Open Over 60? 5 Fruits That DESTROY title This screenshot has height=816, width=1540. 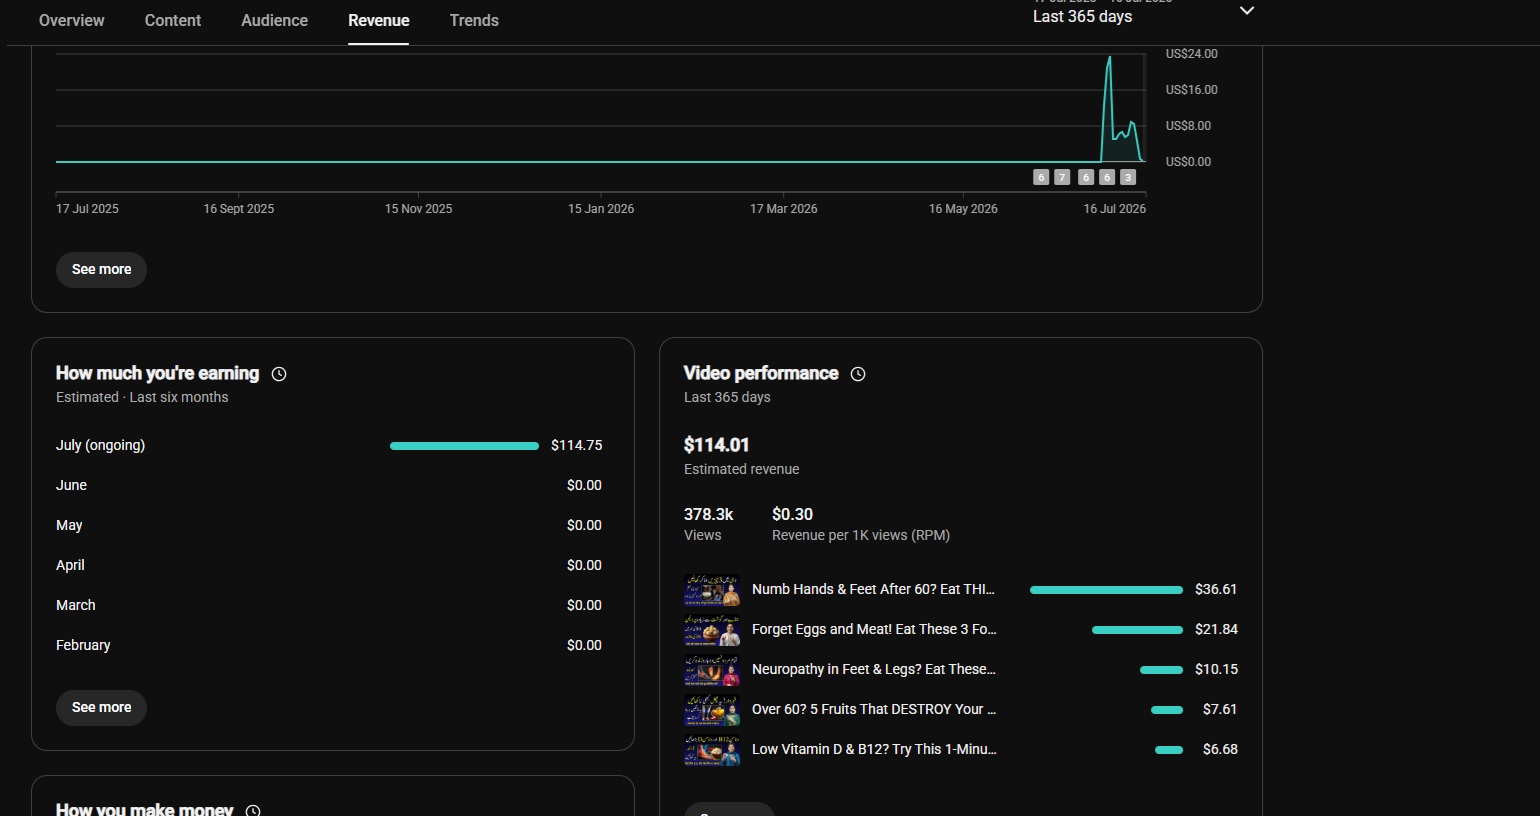click(874, 710)
